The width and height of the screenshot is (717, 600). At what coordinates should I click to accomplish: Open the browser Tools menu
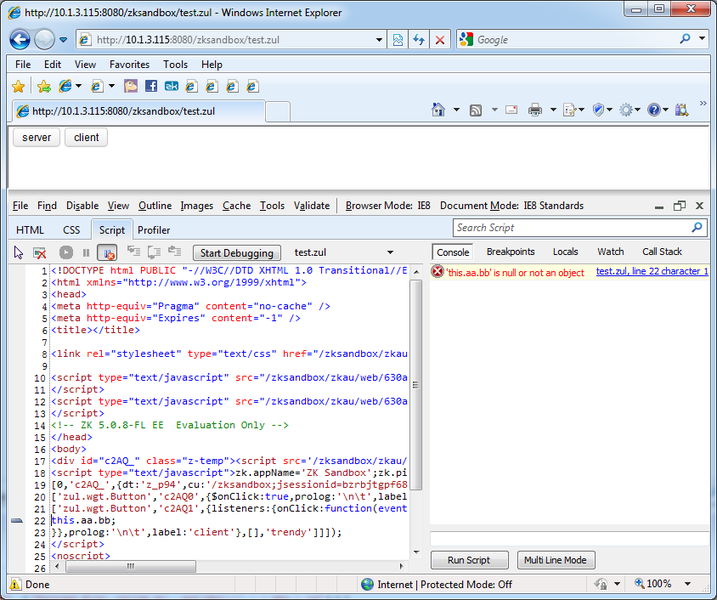pos(176,64)
